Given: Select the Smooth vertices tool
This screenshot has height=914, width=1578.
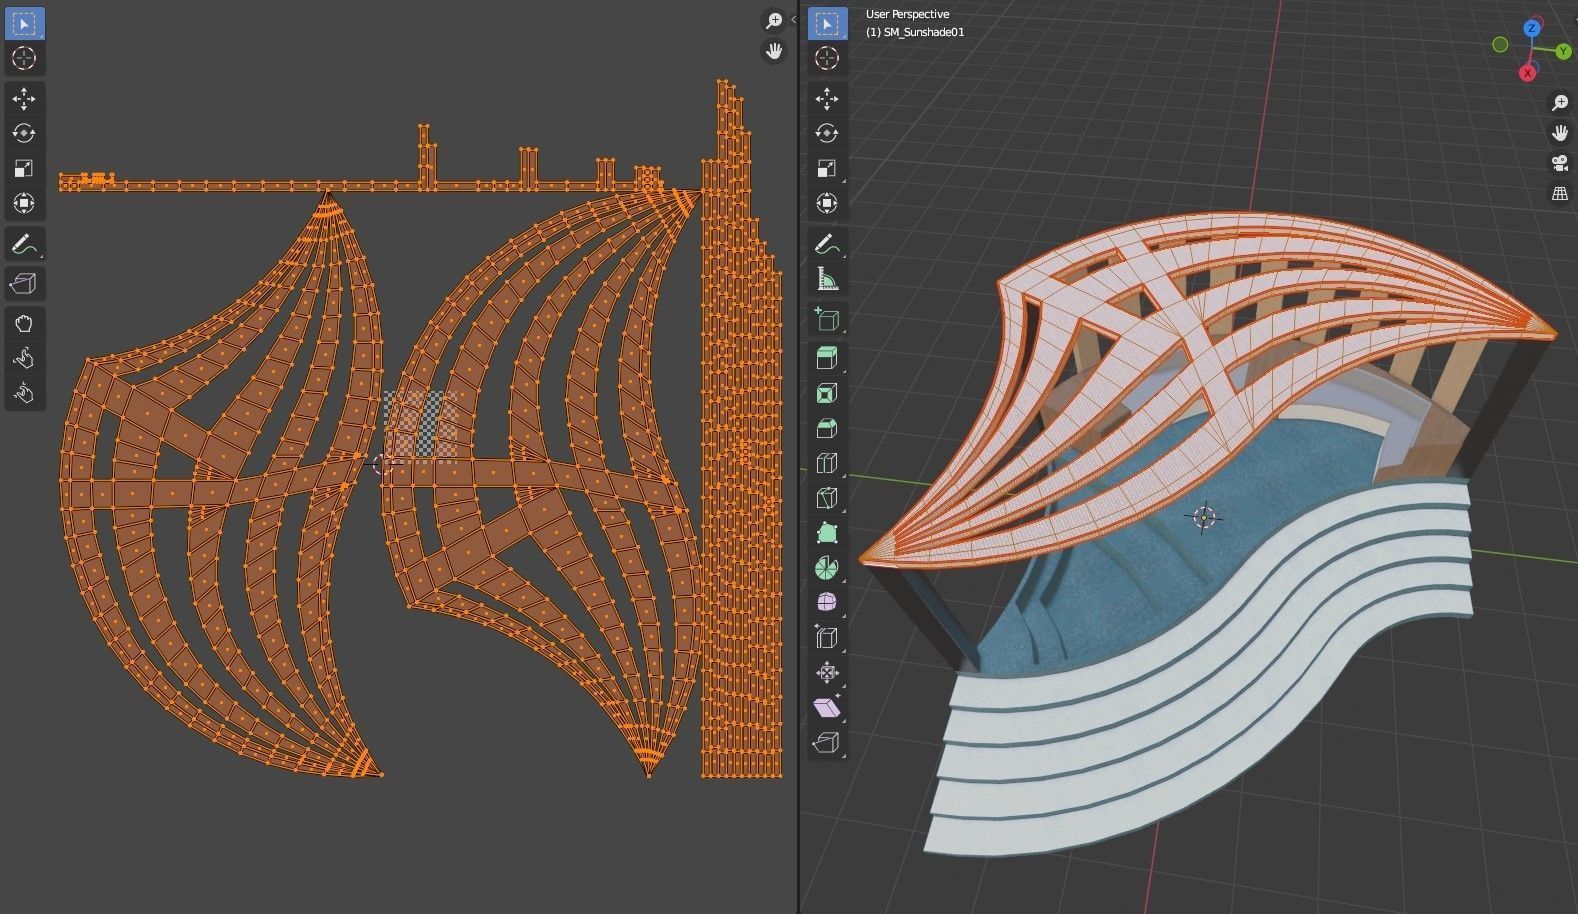Looking at the screenshot, I should click(x=827, y=603).
